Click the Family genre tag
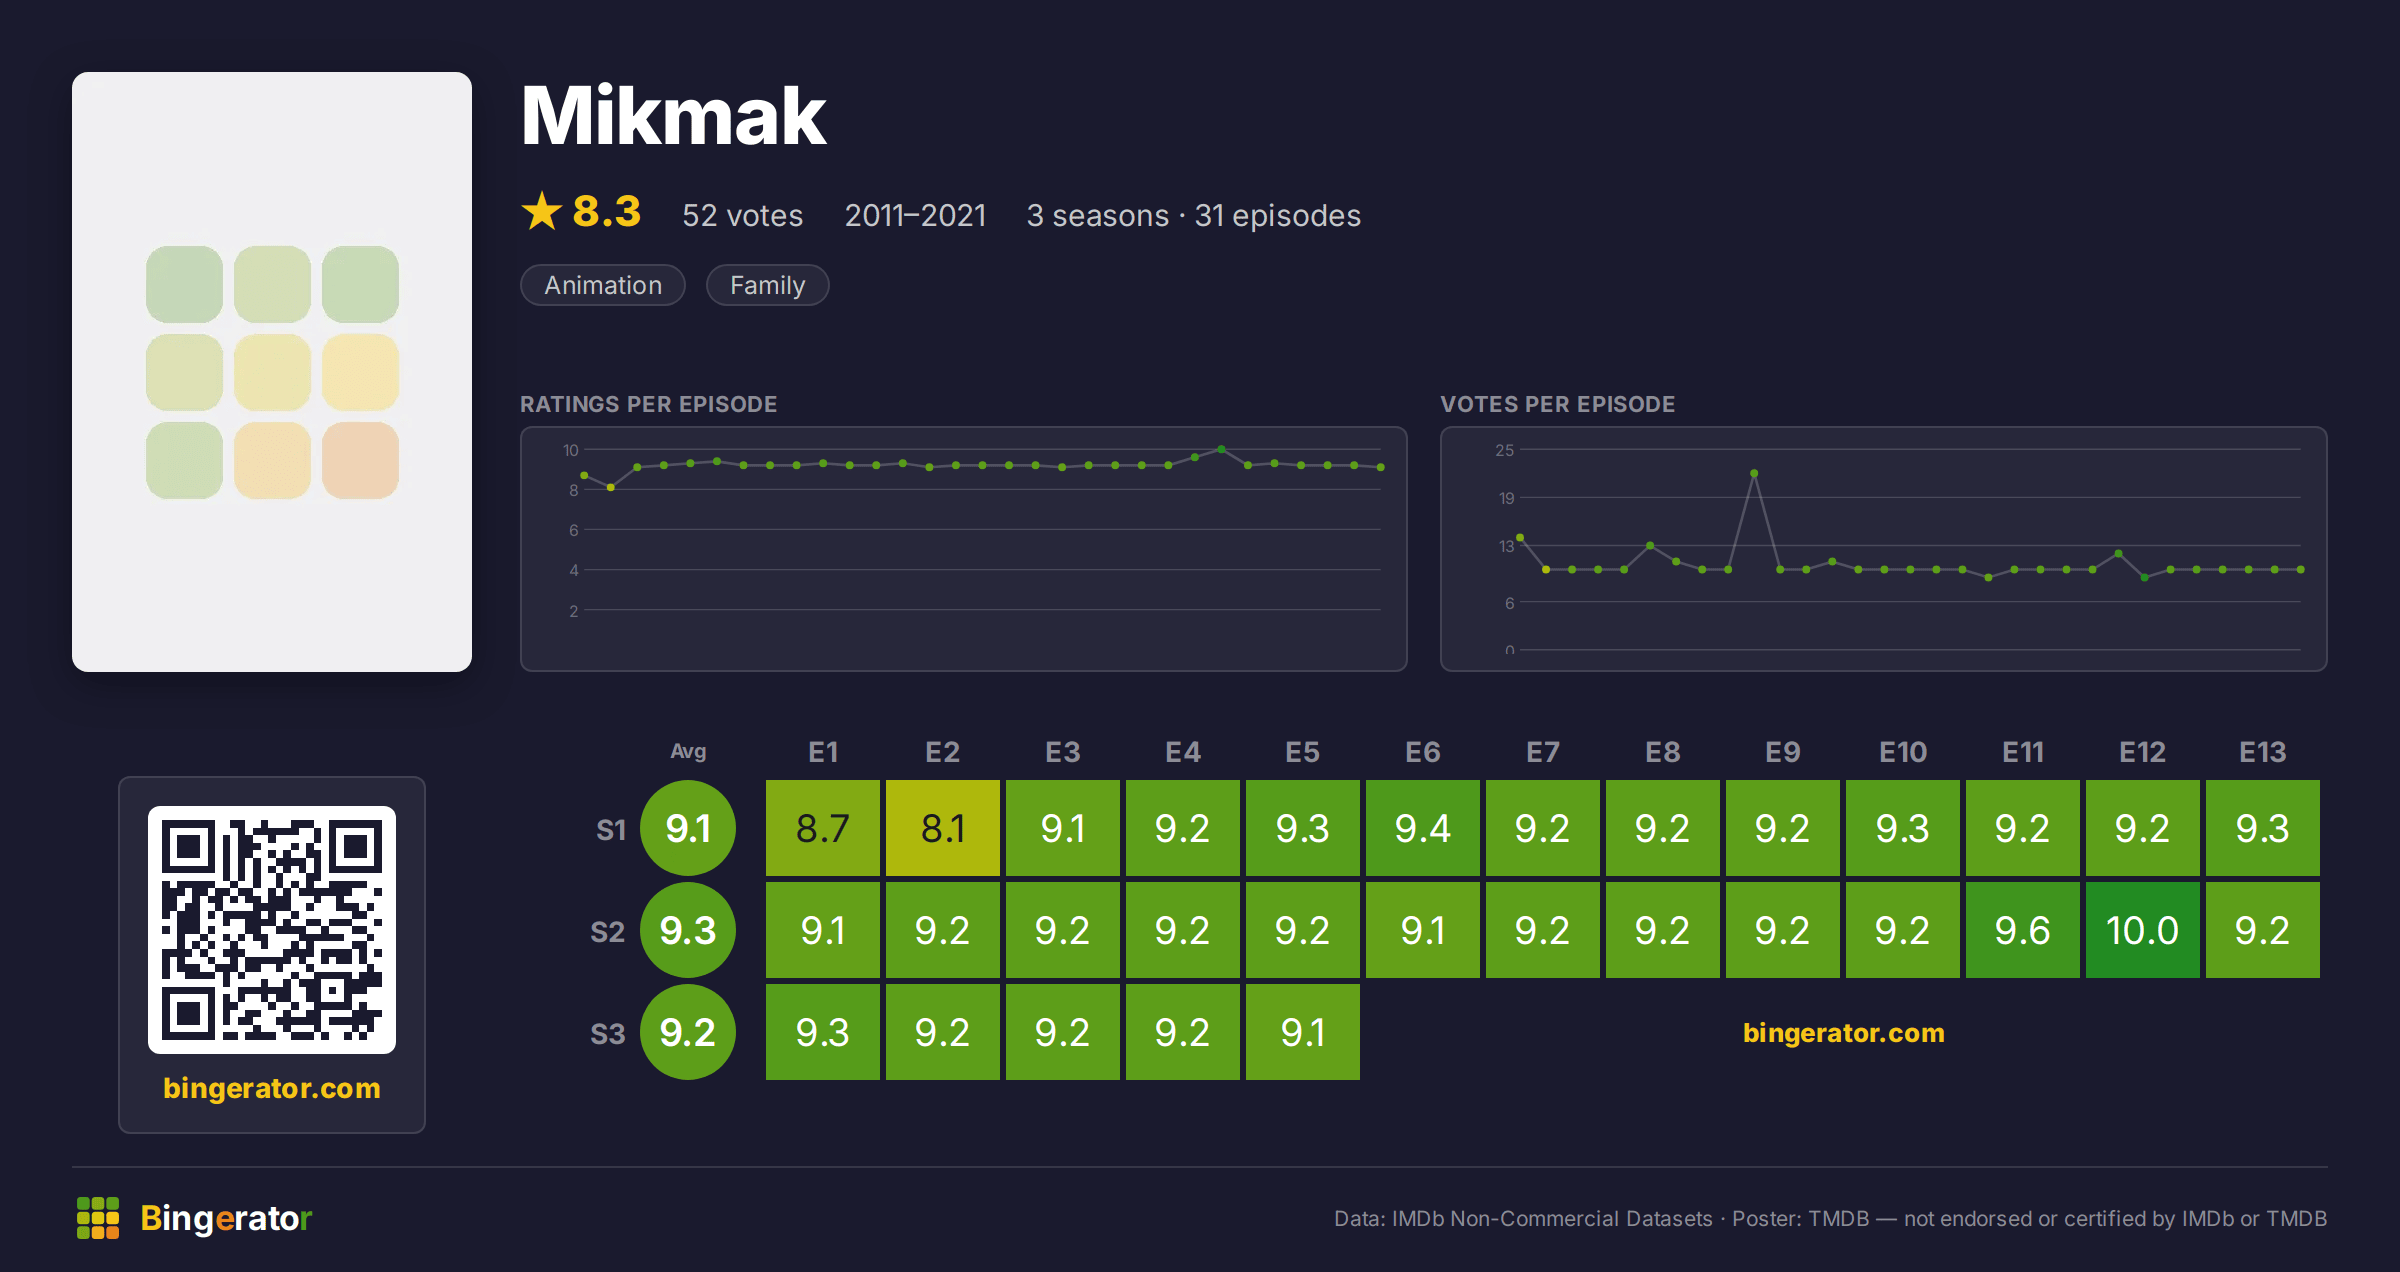 (x=768, y=285)
